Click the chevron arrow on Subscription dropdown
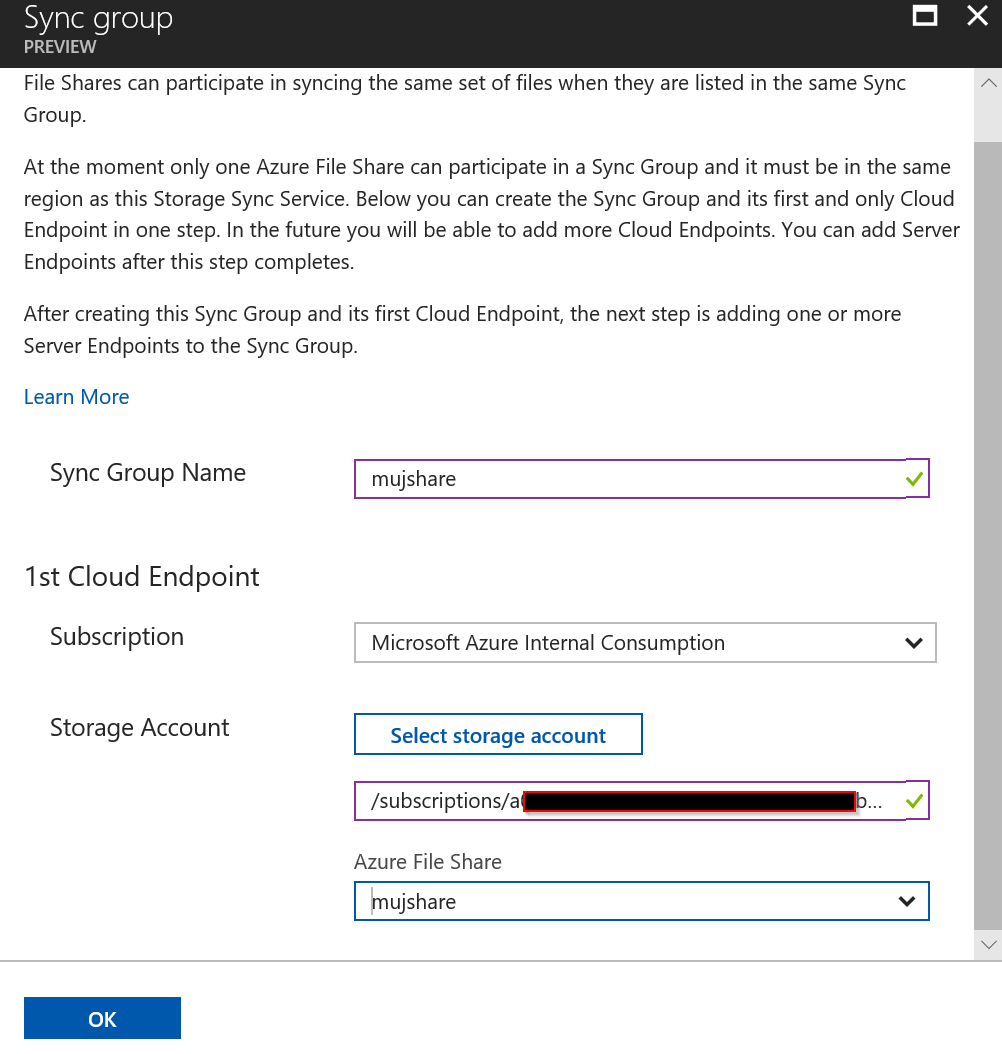Image resolution: width=1002 pixels, height=1054 pixels. coord(913,643)
